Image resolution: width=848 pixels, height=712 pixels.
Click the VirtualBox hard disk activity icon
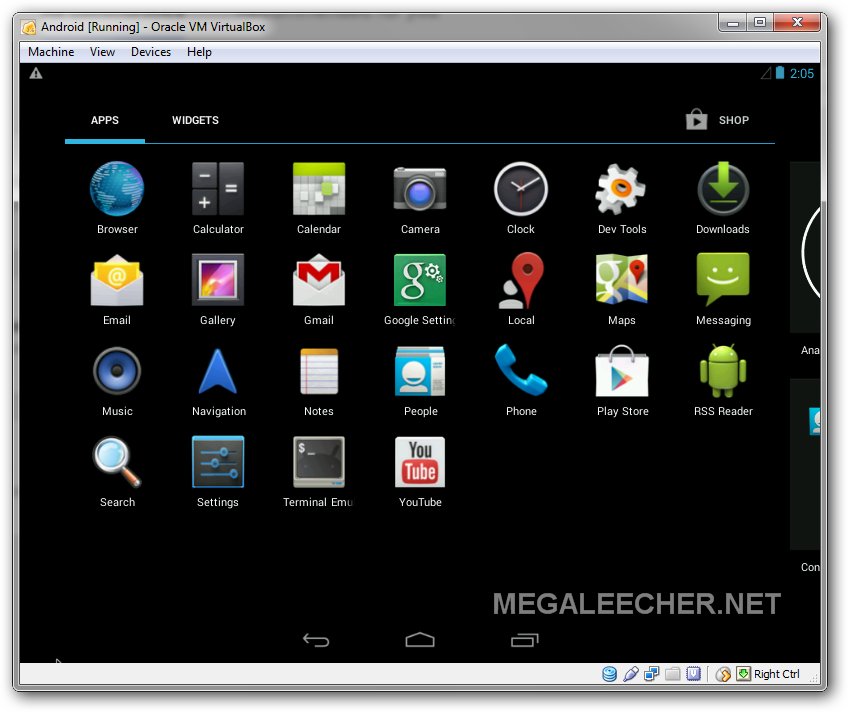tap(610, 674)
